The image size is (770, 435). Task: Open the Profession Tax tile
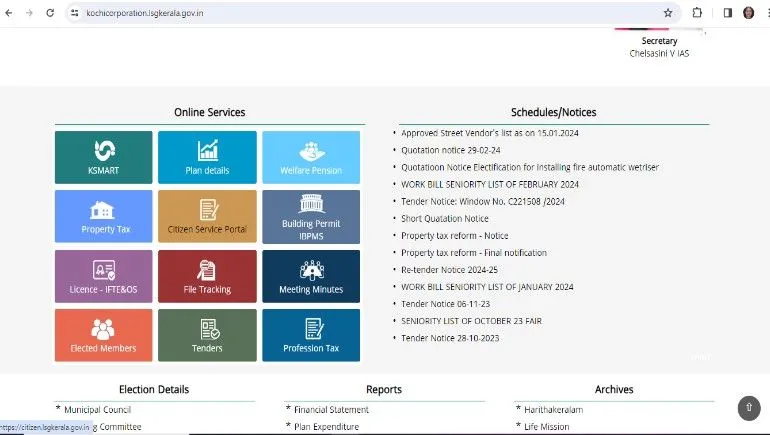311,335
